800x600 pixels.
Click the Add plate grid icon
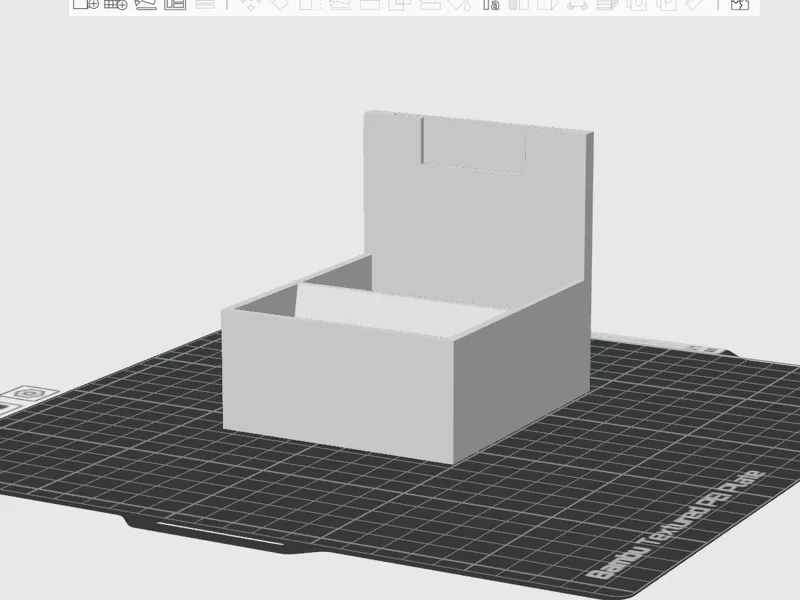tap(115, 4)
